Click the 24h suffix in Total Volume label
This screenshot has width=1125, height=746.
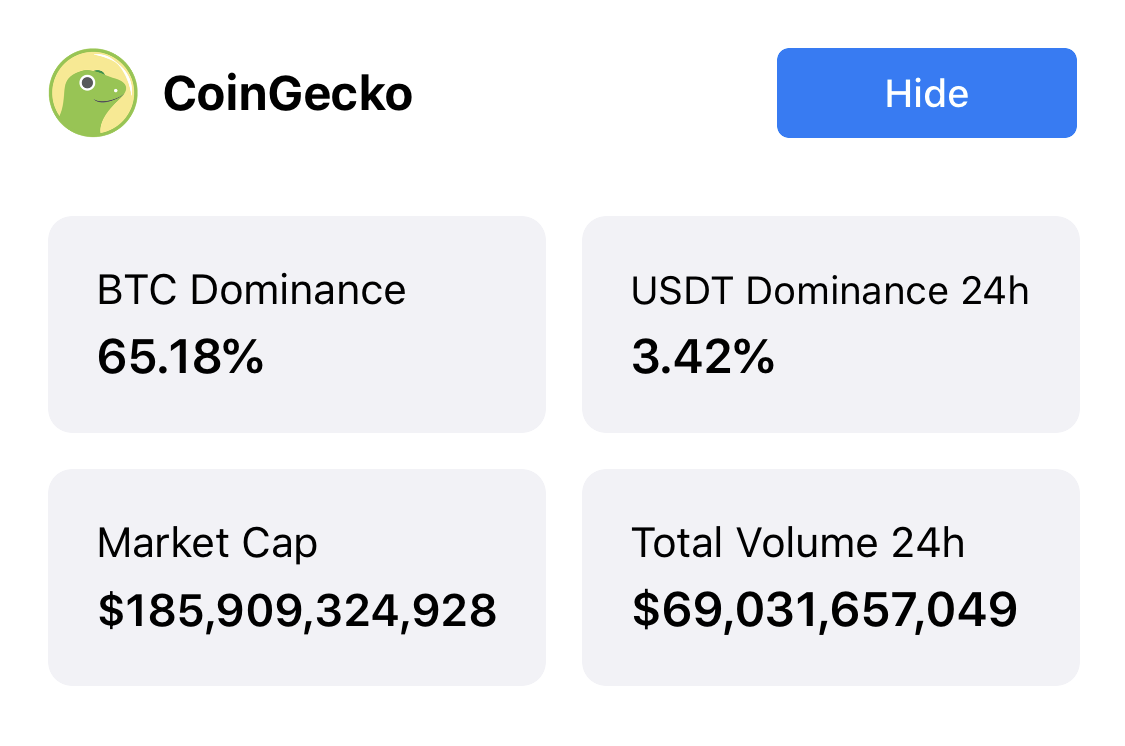coord(928,542)
